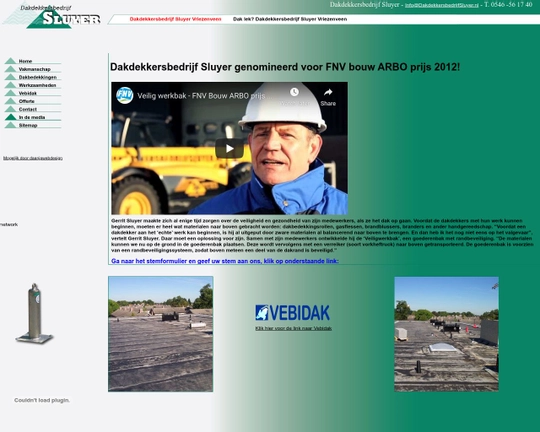The image size is (540, 432).
Task: Click the info email address link
Action: (x=442, y=5)
